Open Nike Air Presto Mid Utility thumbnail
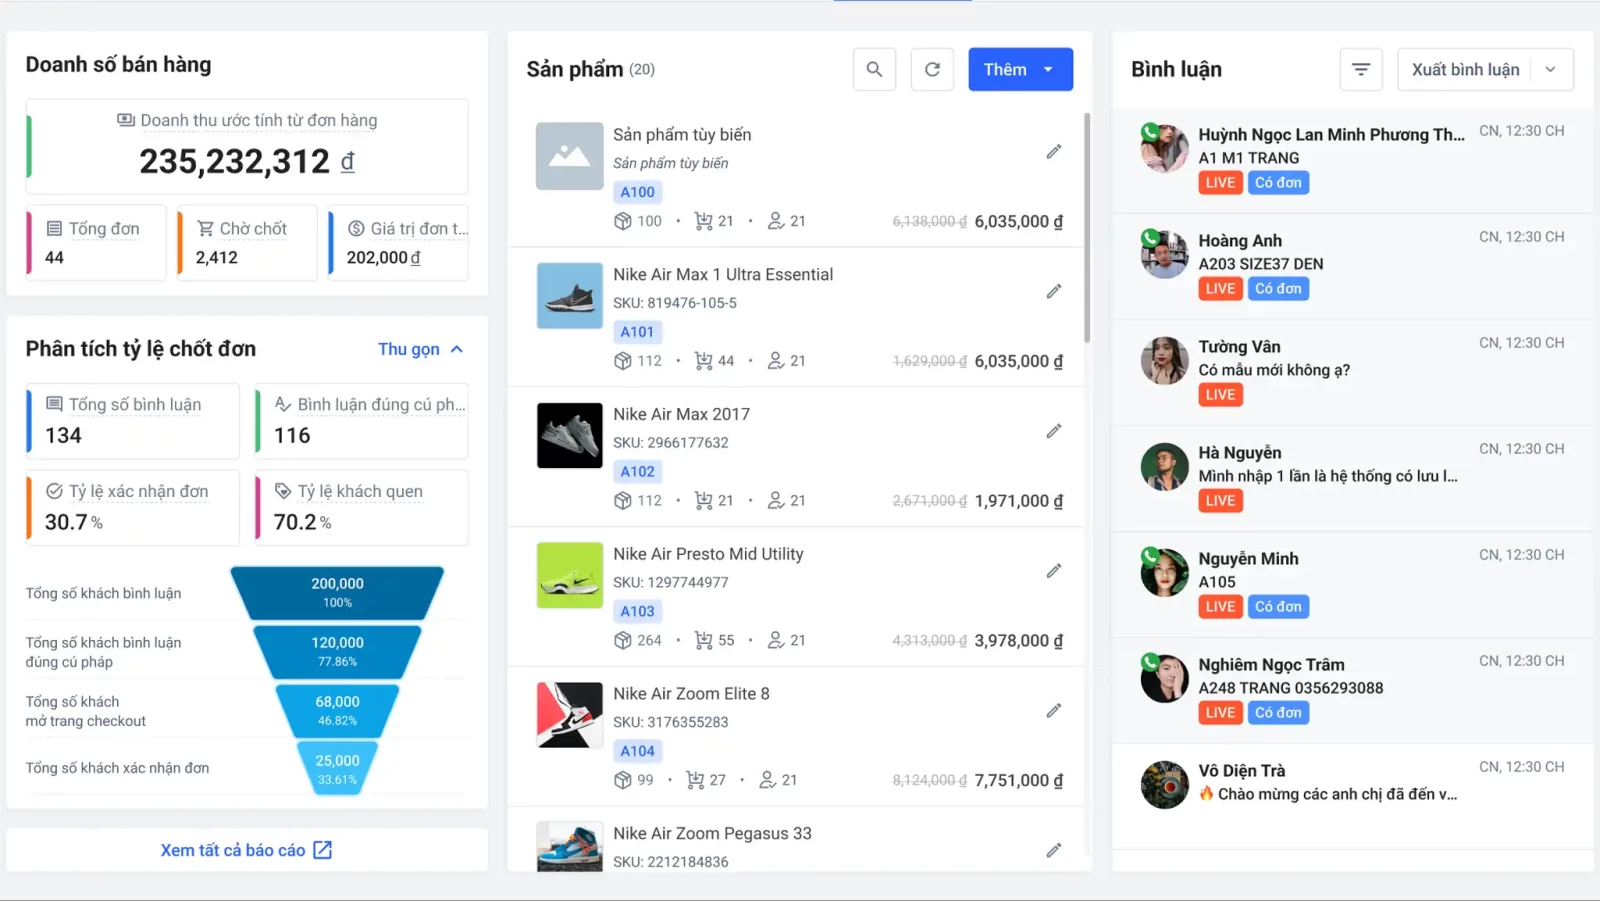The width and height of the screenshot is (1600, 901). (x=570, y=575)
